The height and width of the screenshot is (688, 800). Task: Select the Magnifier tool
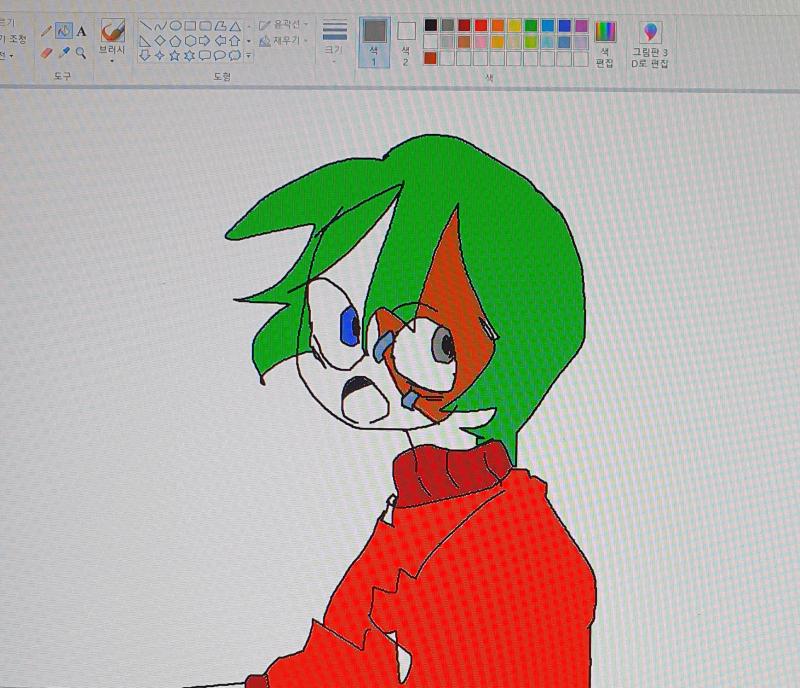click(81, 53)
